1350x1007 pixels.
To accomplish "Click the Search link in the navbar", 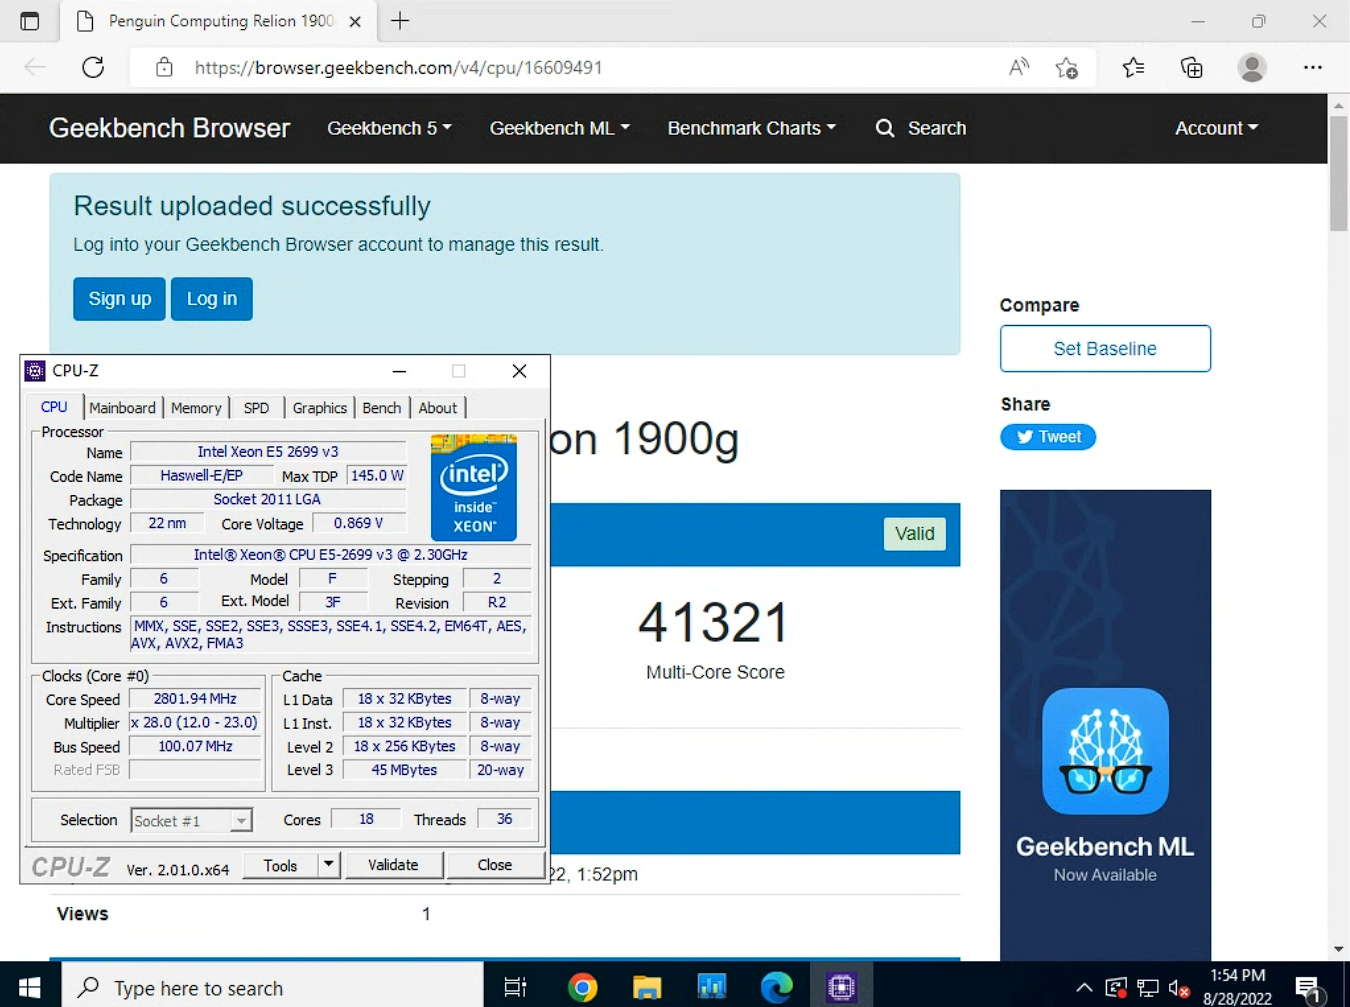I will (937, 128).
